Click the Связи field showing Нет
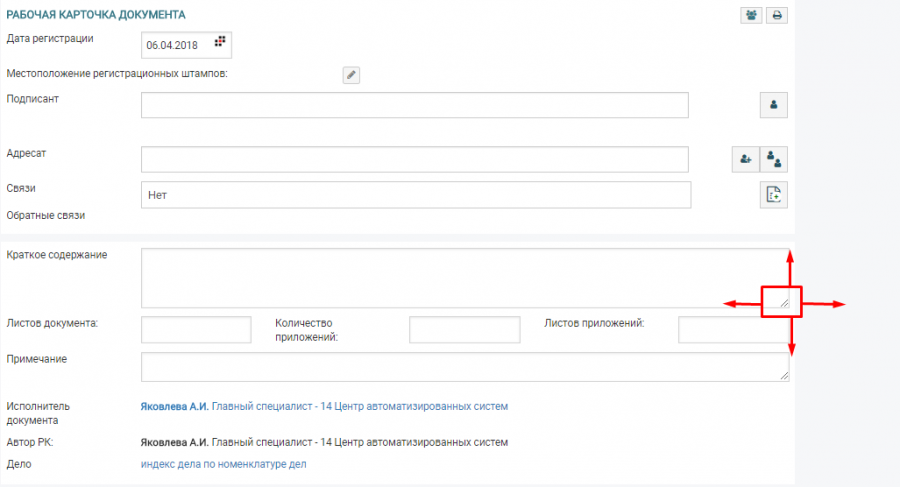Screen dimensions: 900x487 tap(414, 195)
